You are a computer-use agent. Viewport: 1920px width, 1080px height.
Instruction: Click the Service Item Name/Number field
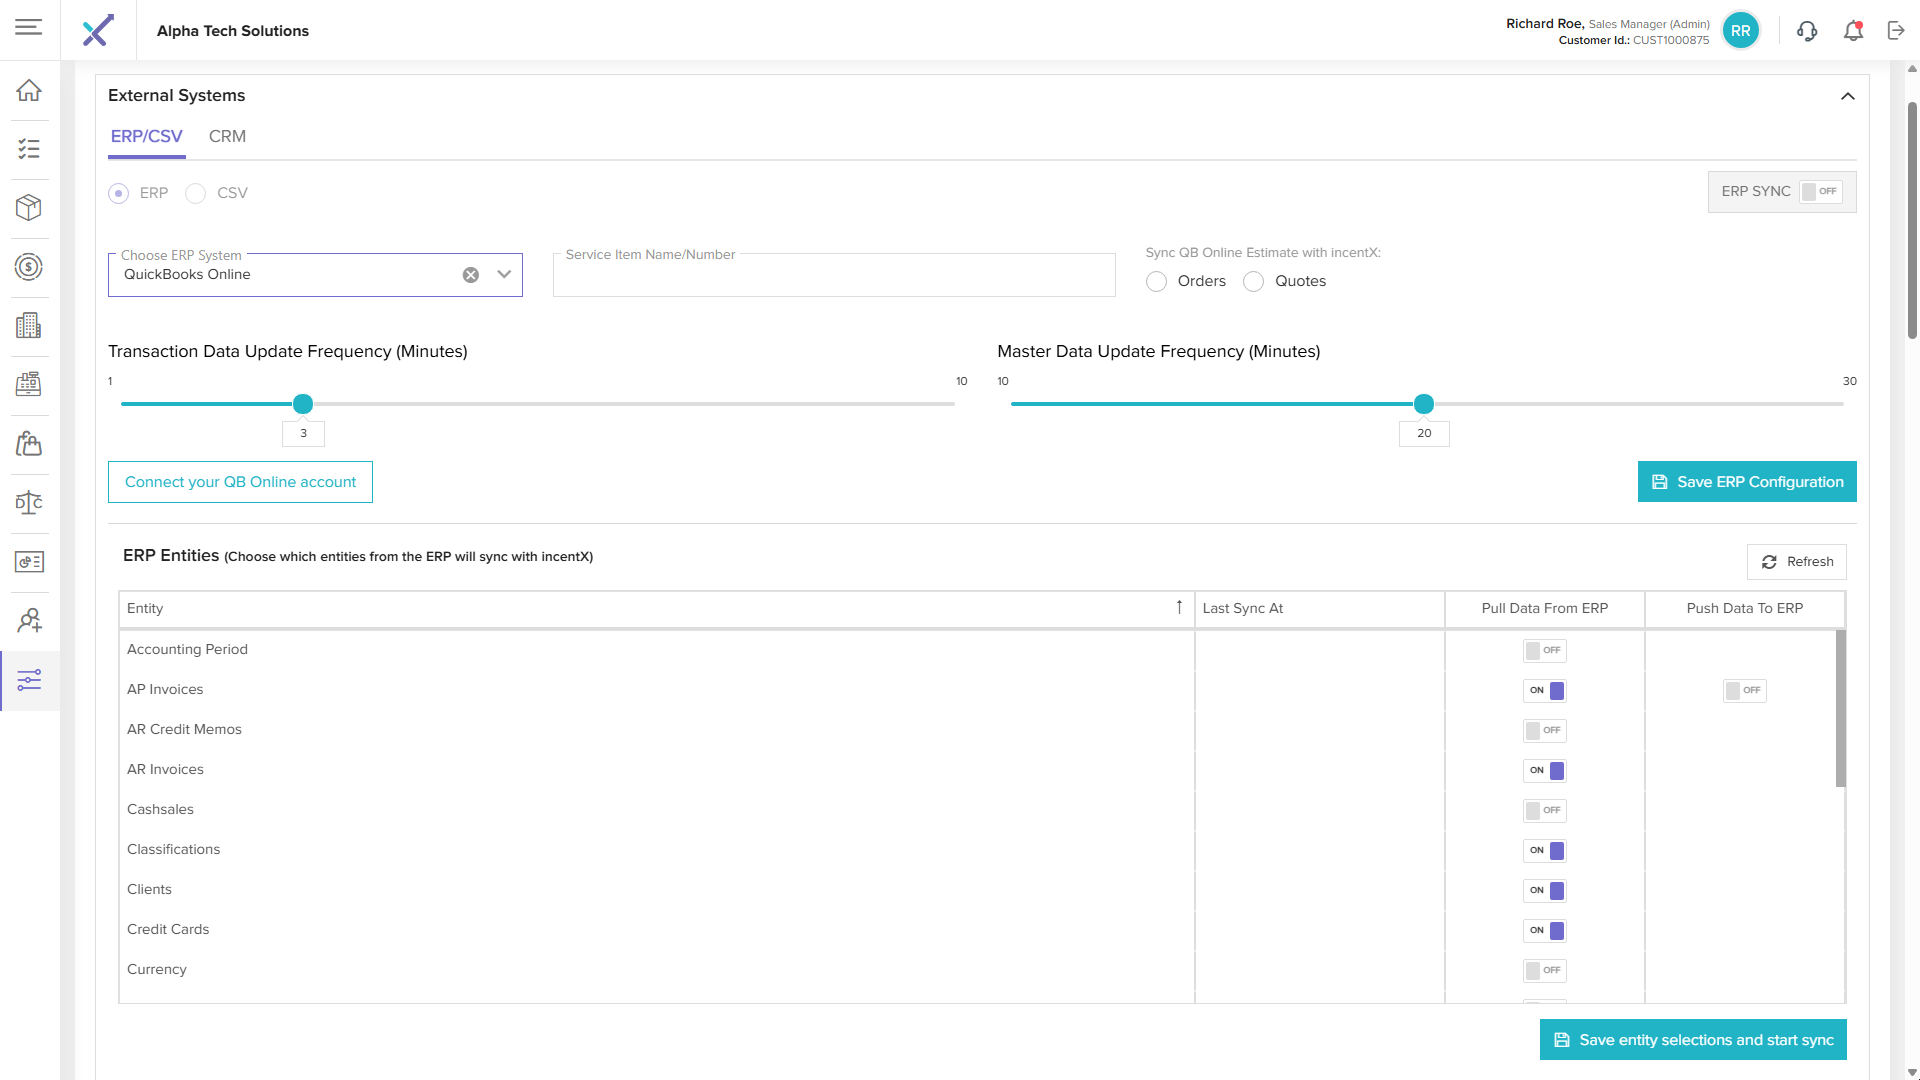pyautogui.click(x=833, y=277)
